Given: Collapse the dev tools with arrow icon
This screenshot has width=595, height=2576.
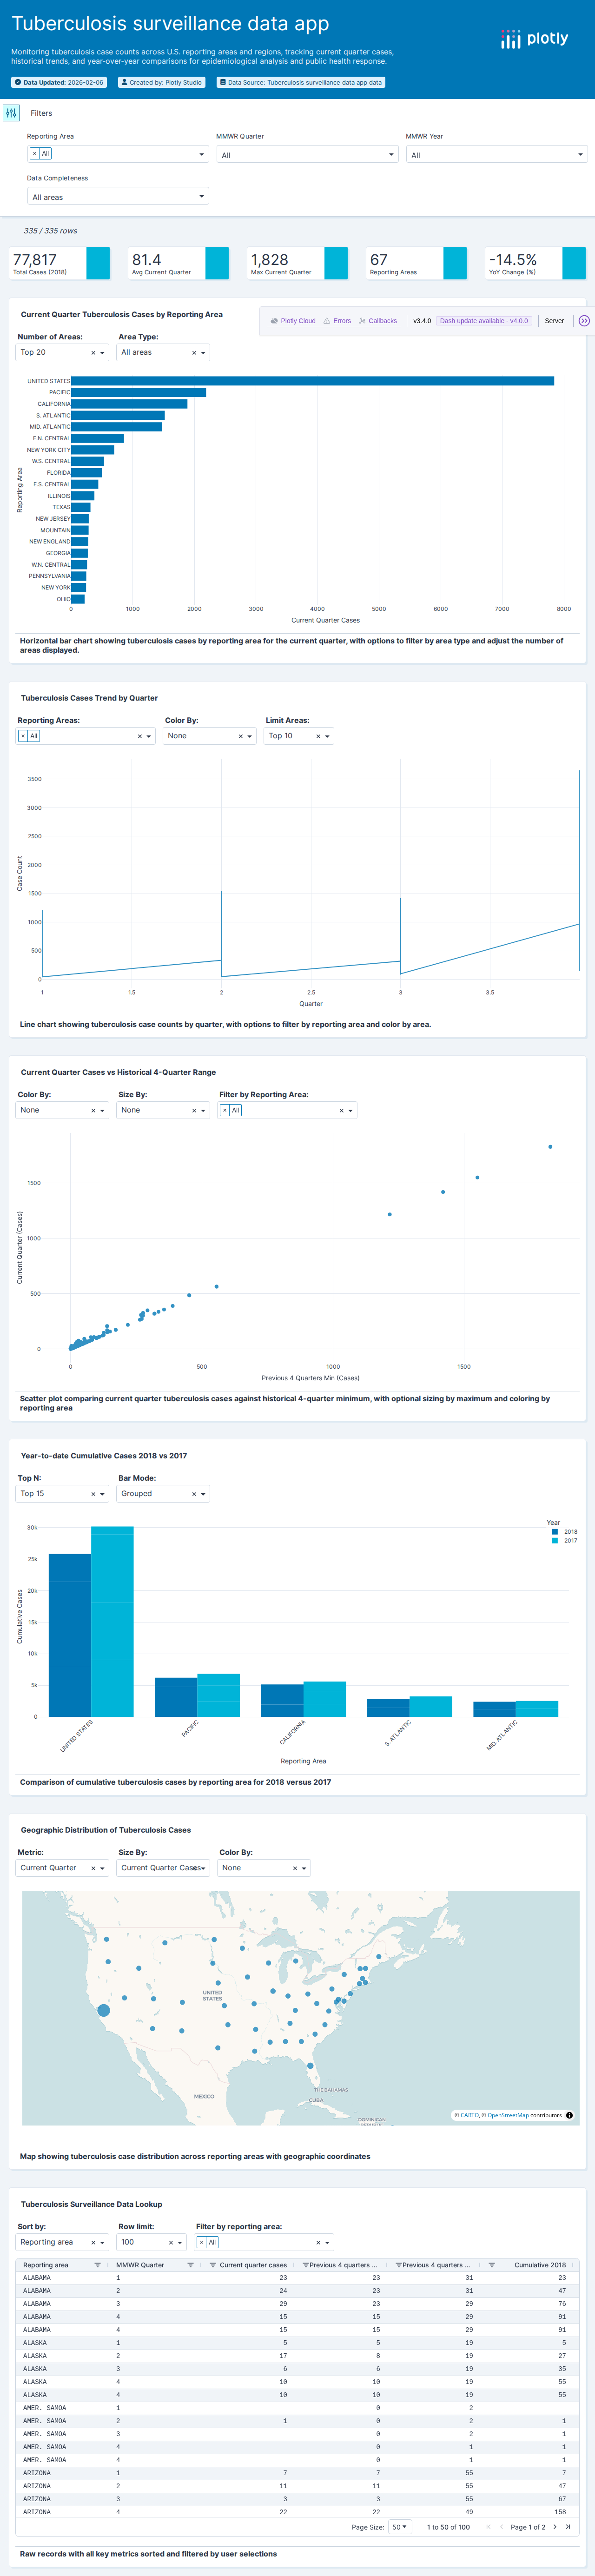Looking at the screenshot, I should 584,321.
